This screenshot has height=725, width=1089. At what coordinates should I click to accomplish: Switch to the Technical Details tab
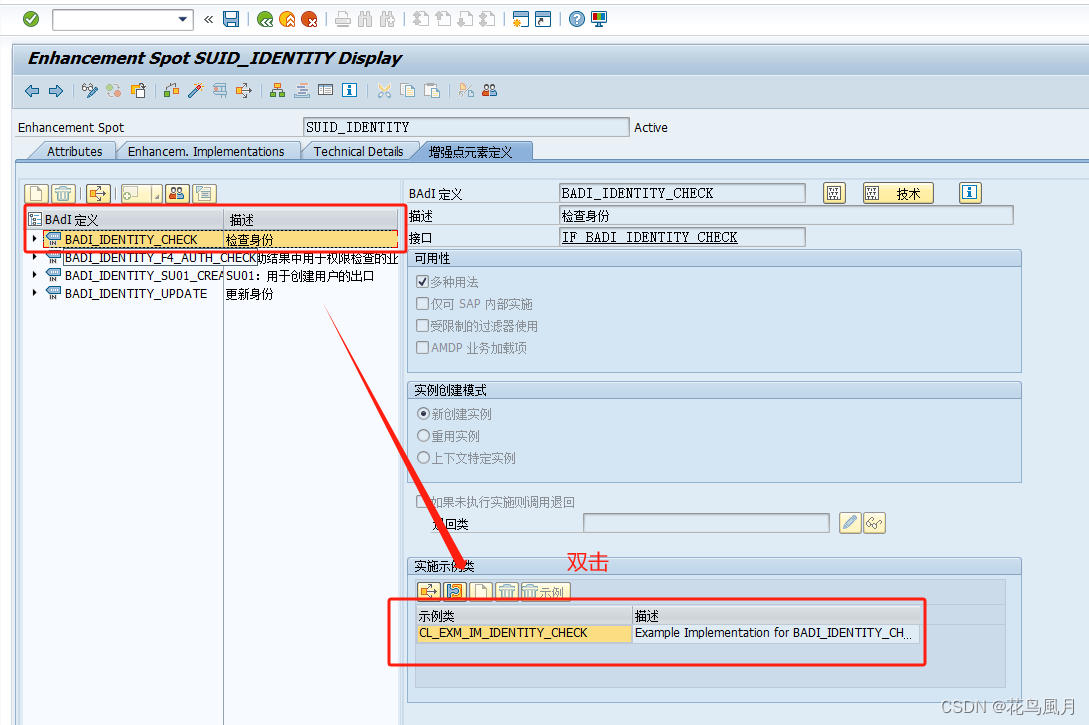pos(361,151)
